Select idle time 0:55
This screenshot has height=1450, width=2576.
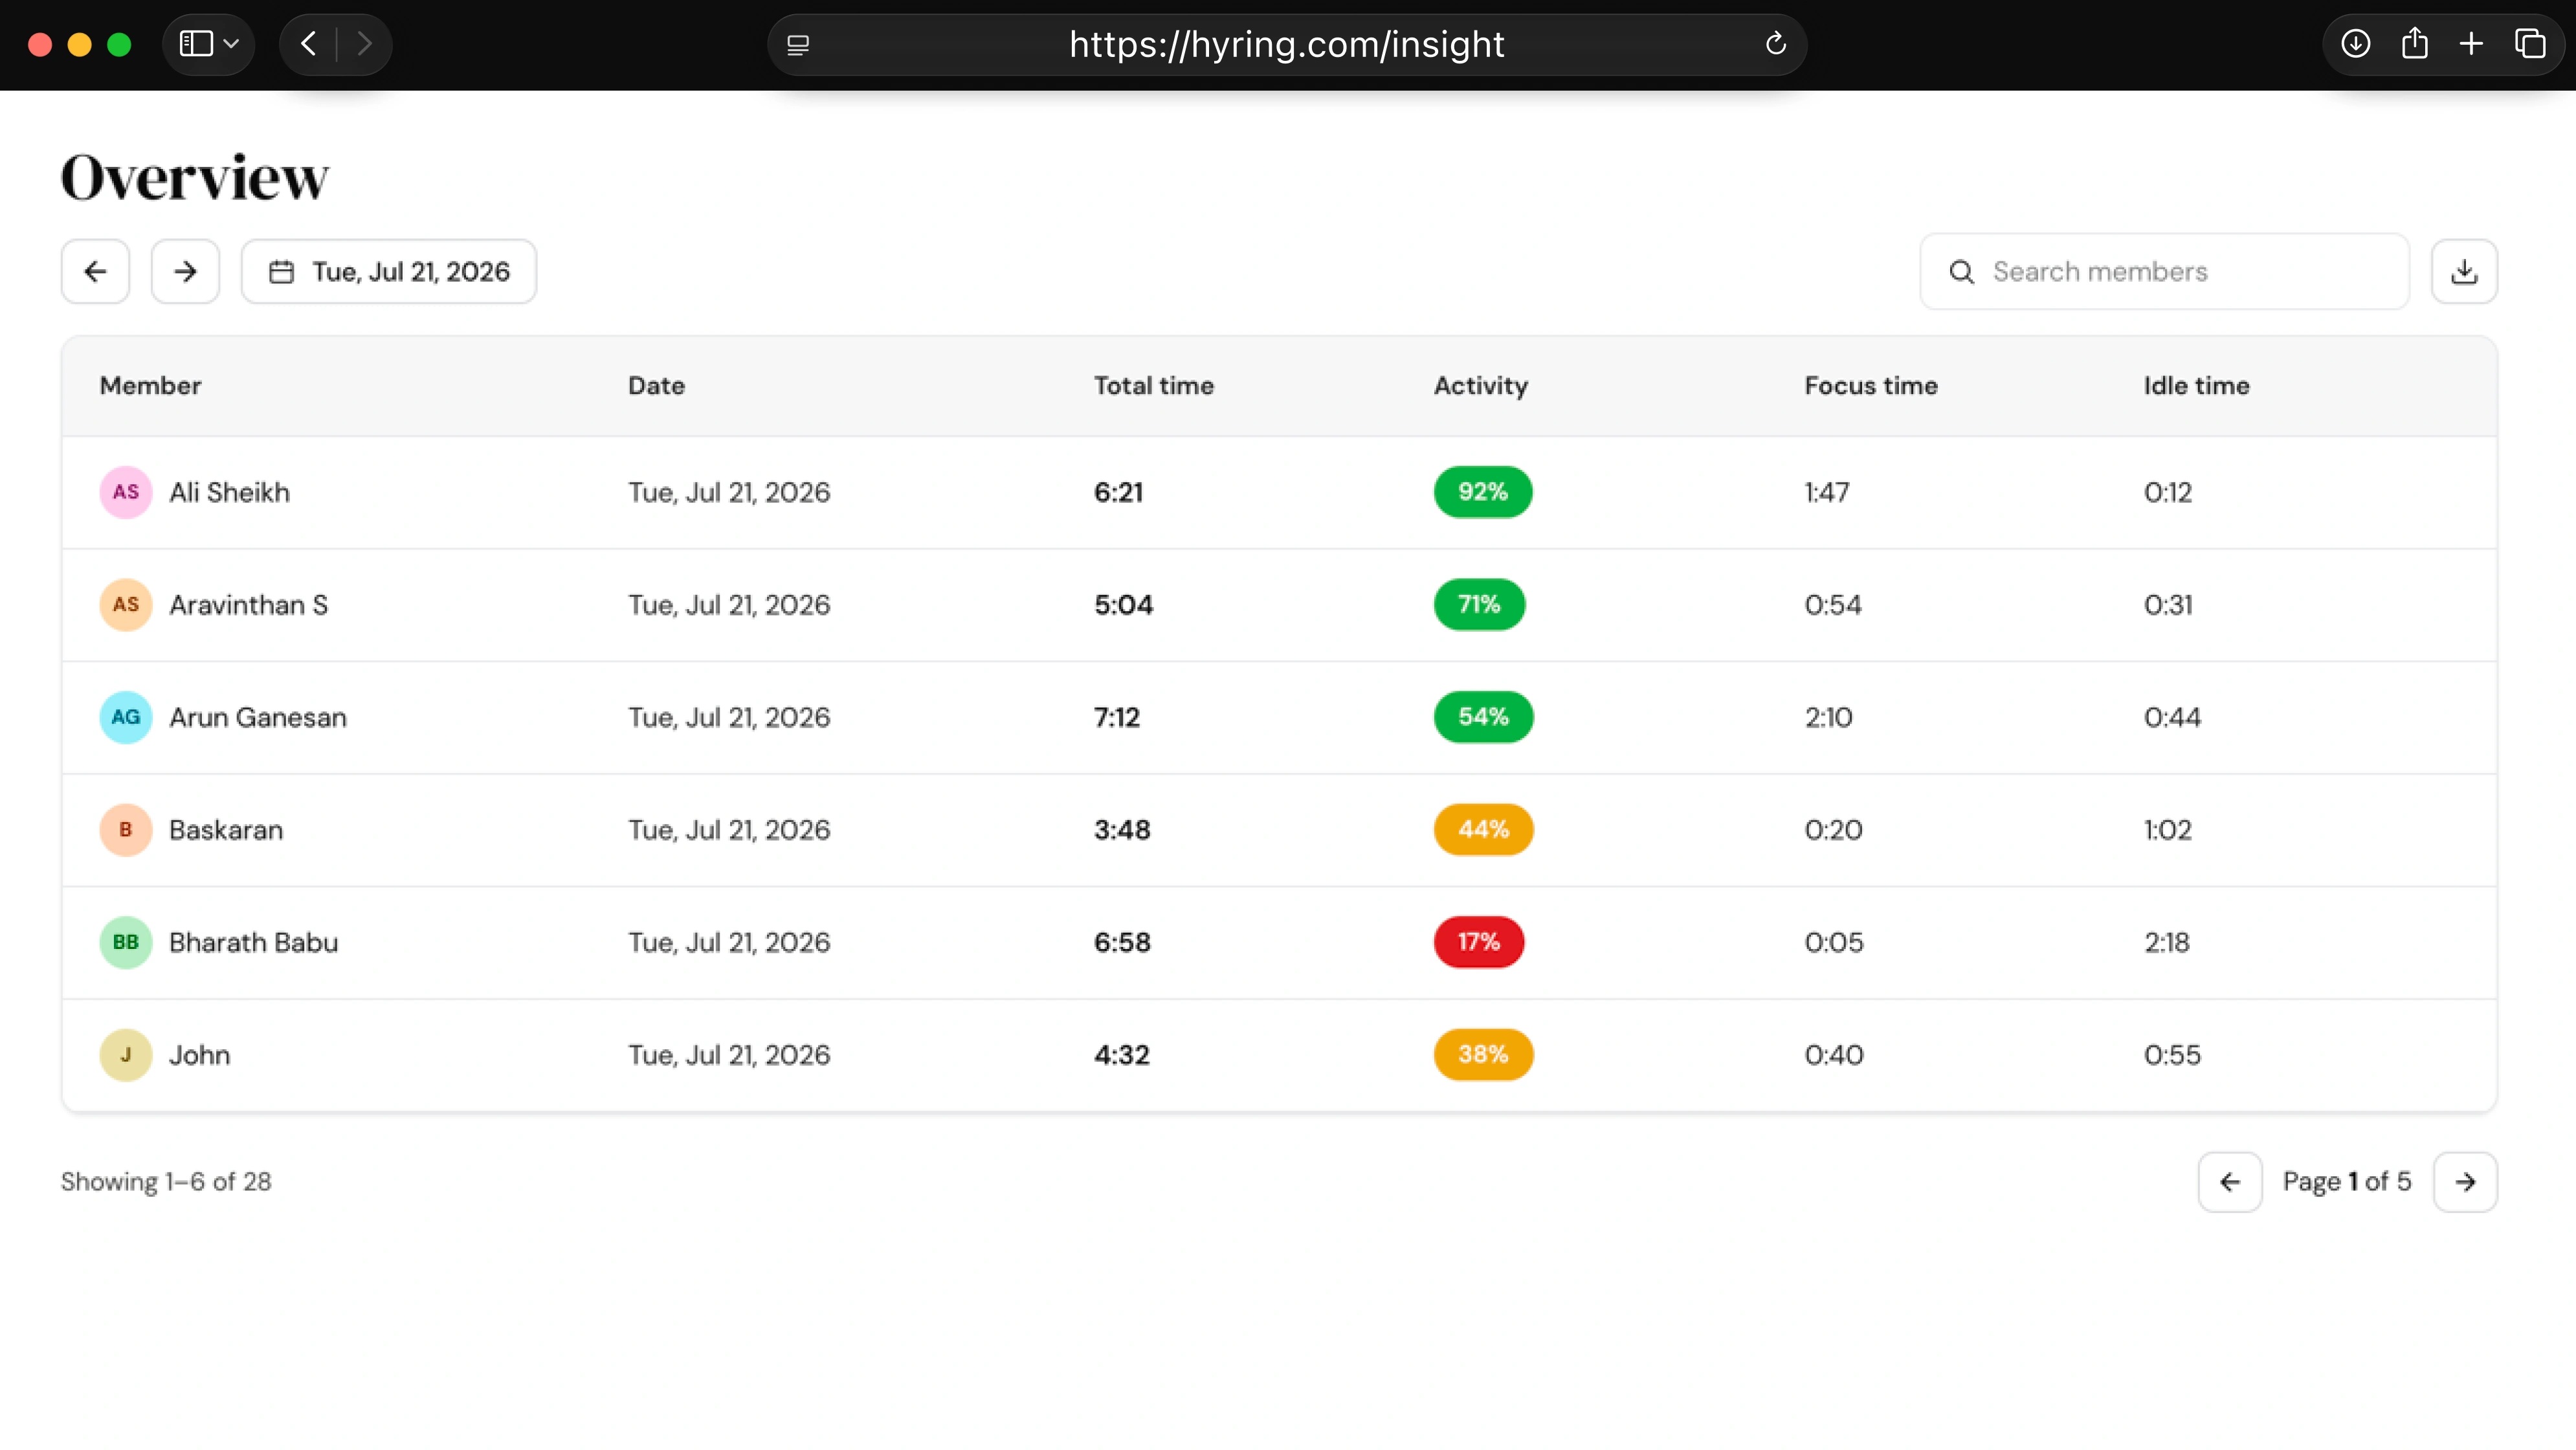(x=2172, y=1055)
